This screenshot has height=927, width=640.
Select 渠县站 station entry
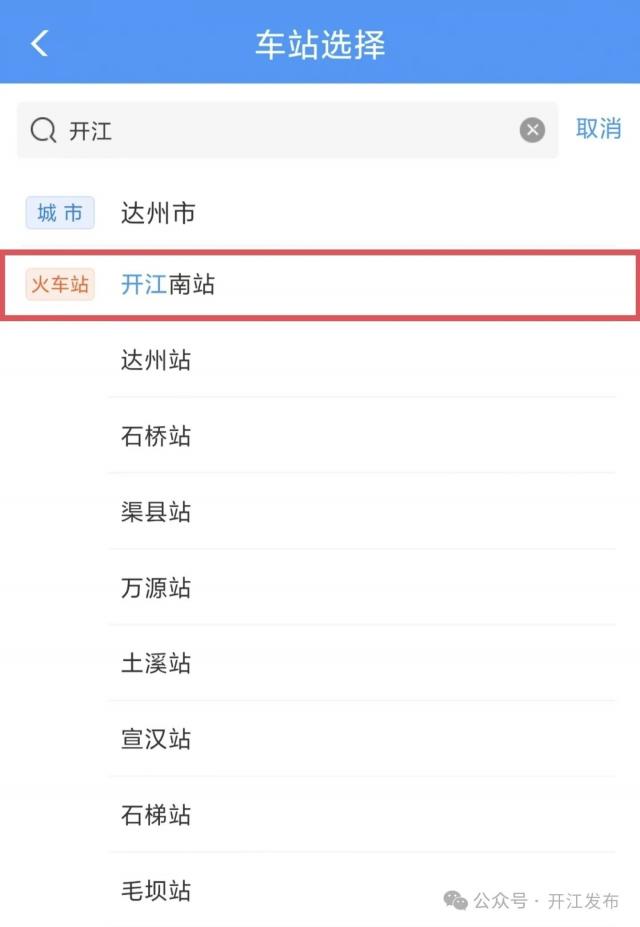tap(156, 512)
